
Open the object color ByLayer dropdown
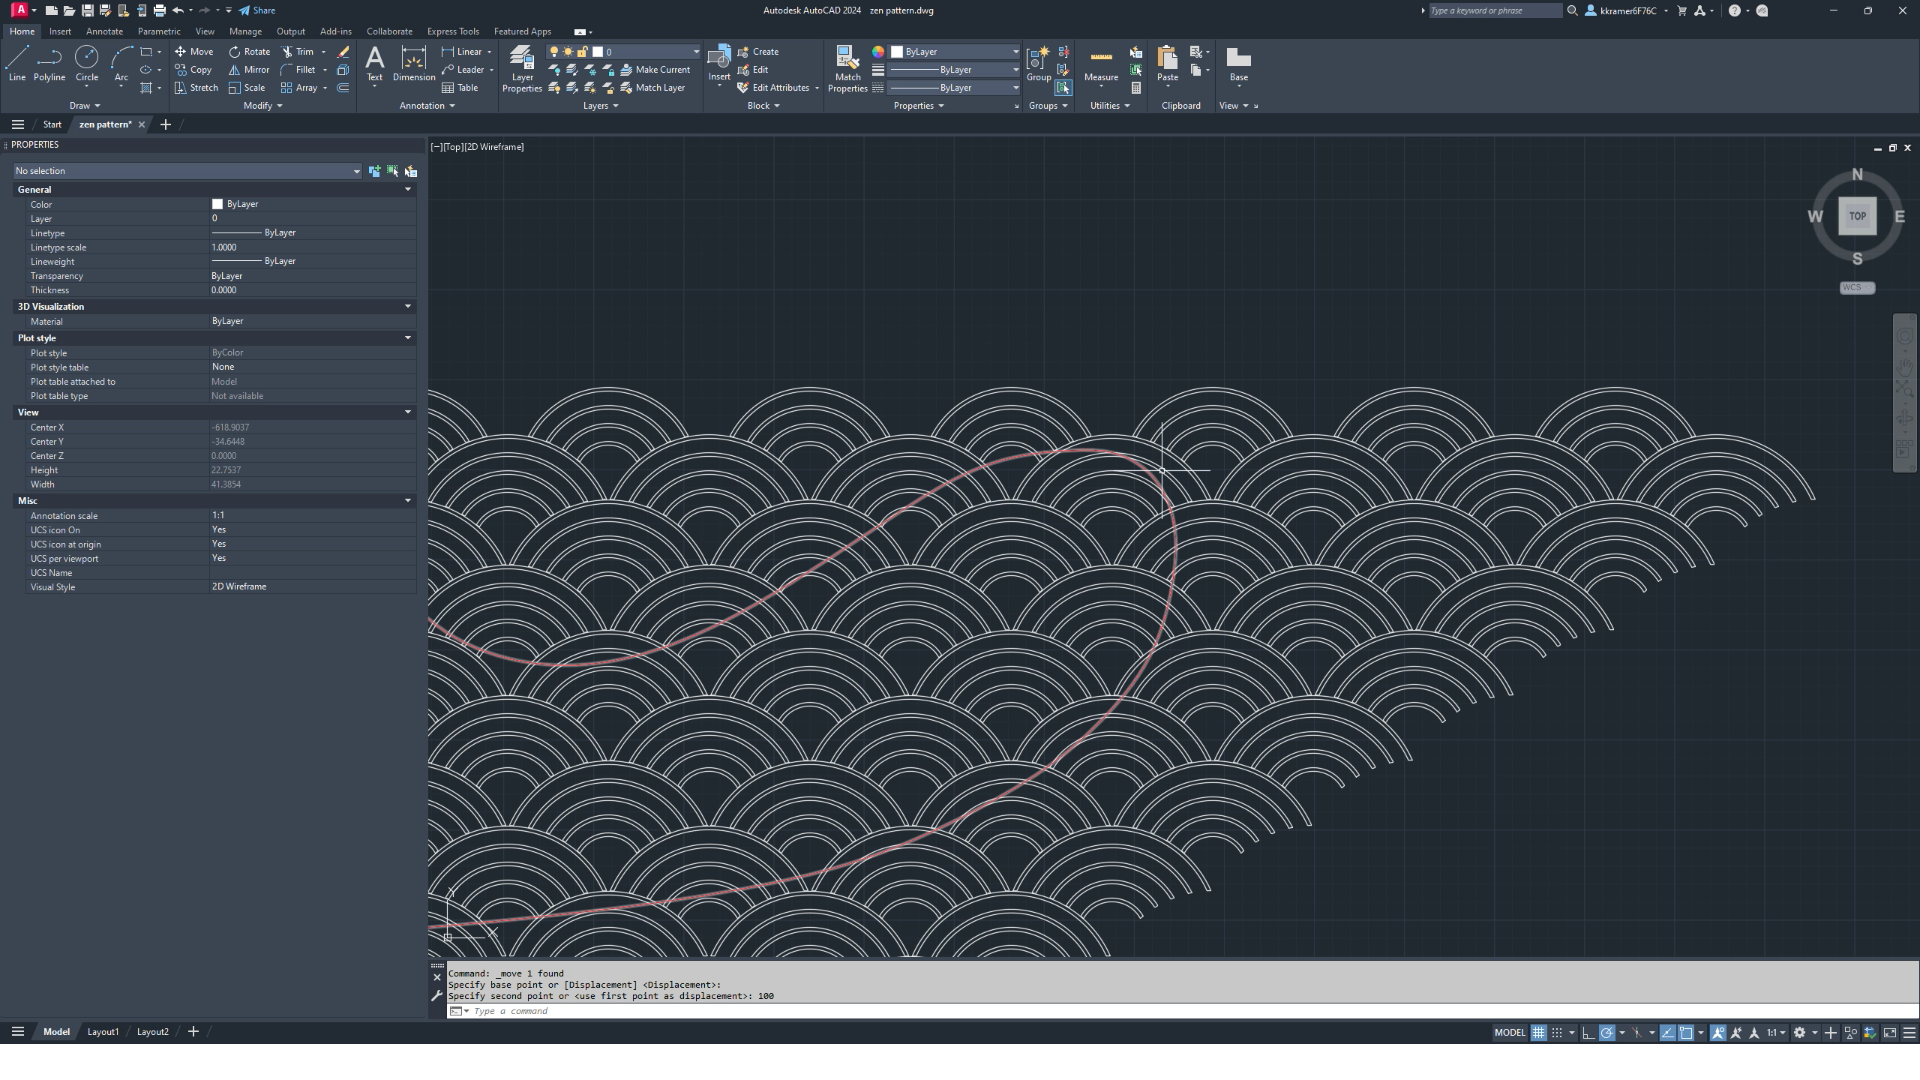click(x=955, y=51)
